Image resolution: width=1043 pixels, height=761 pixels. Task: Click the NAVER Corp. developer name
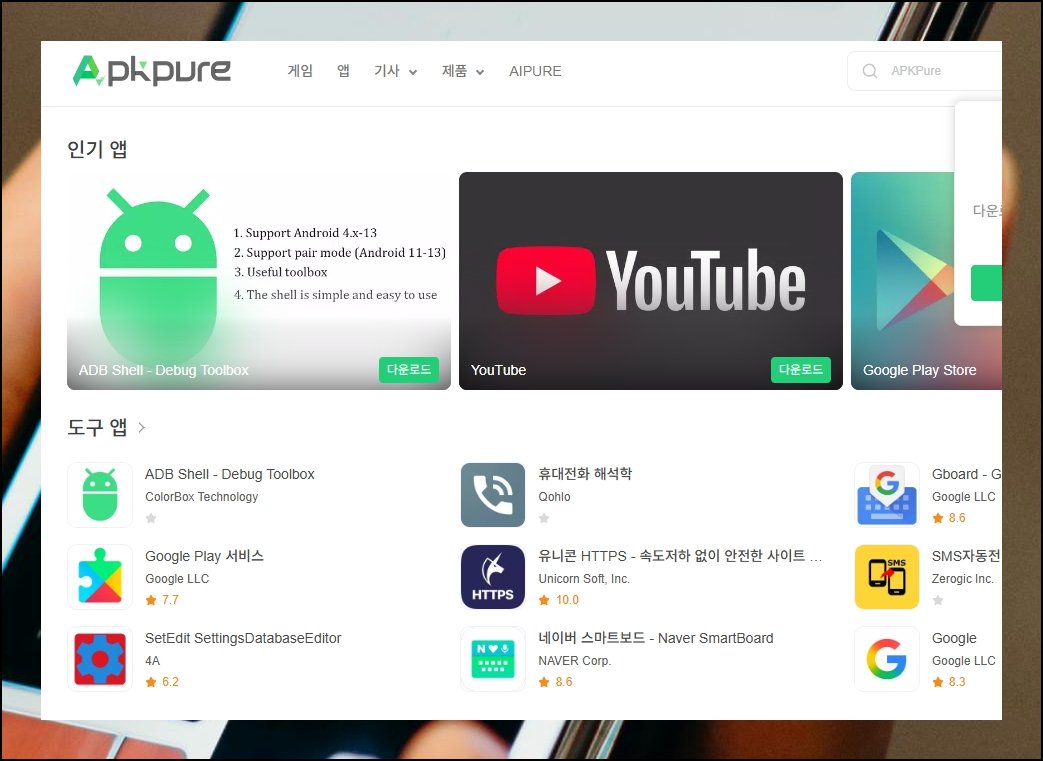(575, 661)
